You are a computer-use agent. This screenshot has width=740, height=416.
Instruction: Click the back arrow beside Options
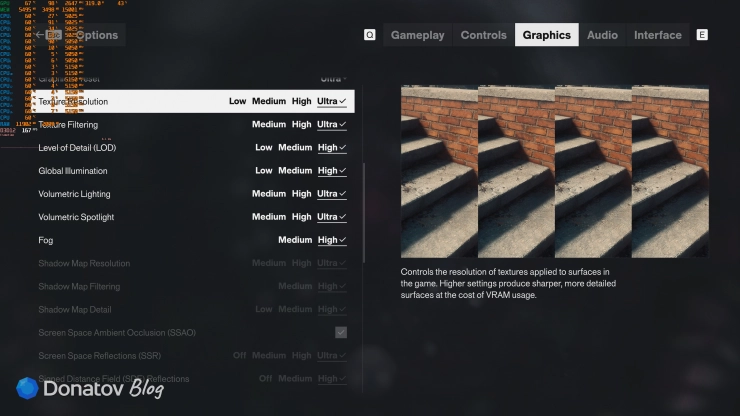coord(40,35)
